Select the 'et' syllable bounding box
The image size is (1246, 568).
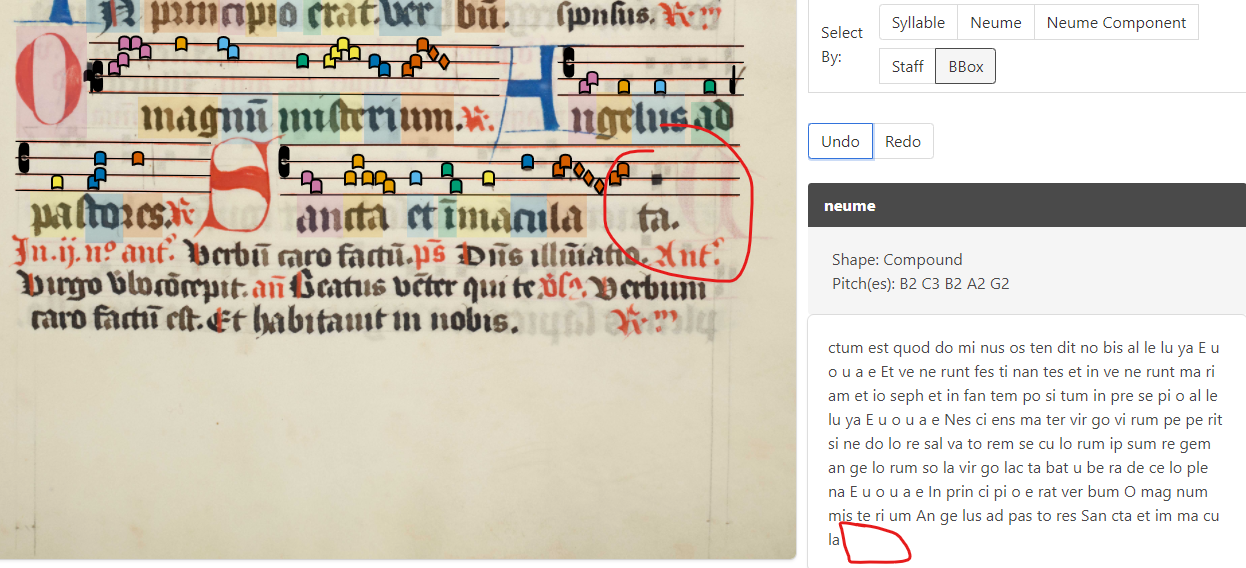click(419, 214)
